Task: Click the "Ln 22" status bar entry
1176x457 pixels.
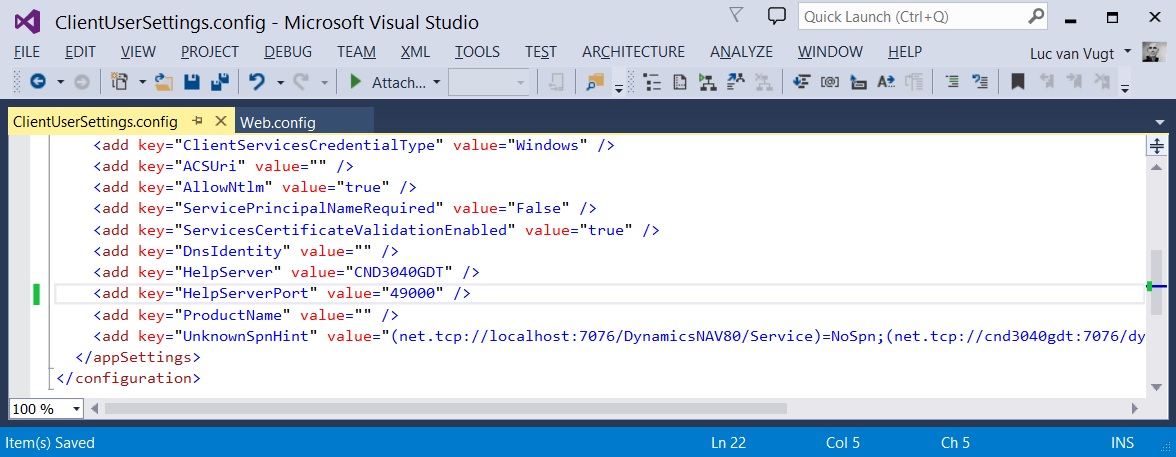Action: (x=728, y=443)
